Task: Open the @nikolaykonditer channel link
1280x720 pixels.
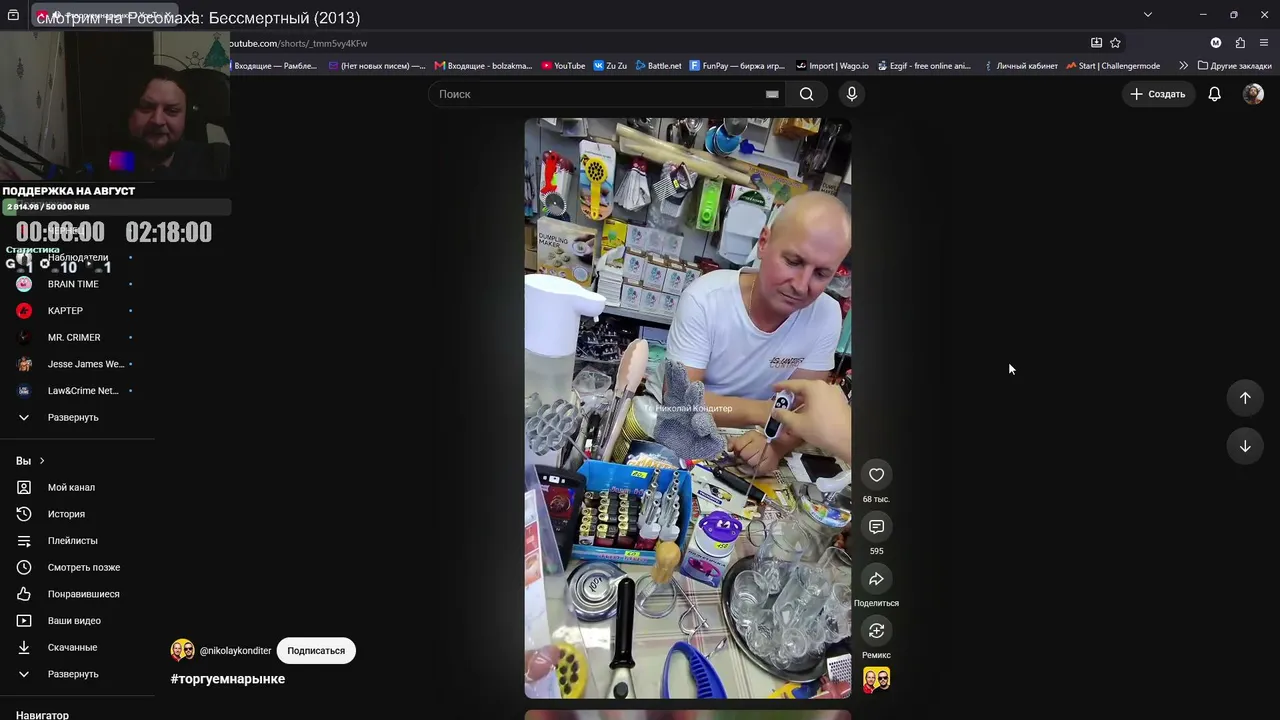Action: tap(236, 651)
